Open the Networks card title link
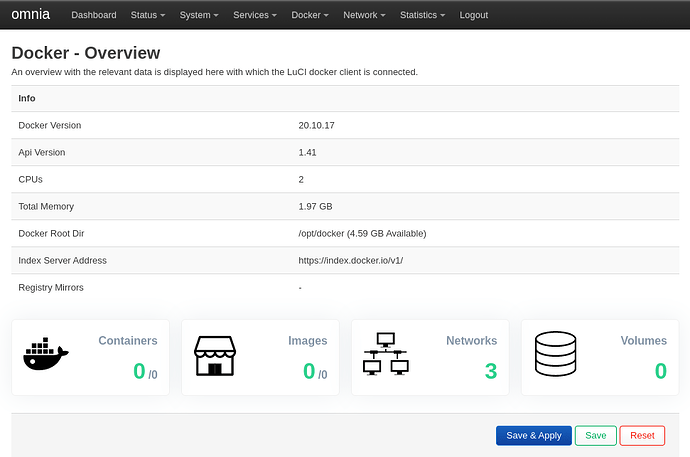690x457 pixels. click(x=471, y=340)
